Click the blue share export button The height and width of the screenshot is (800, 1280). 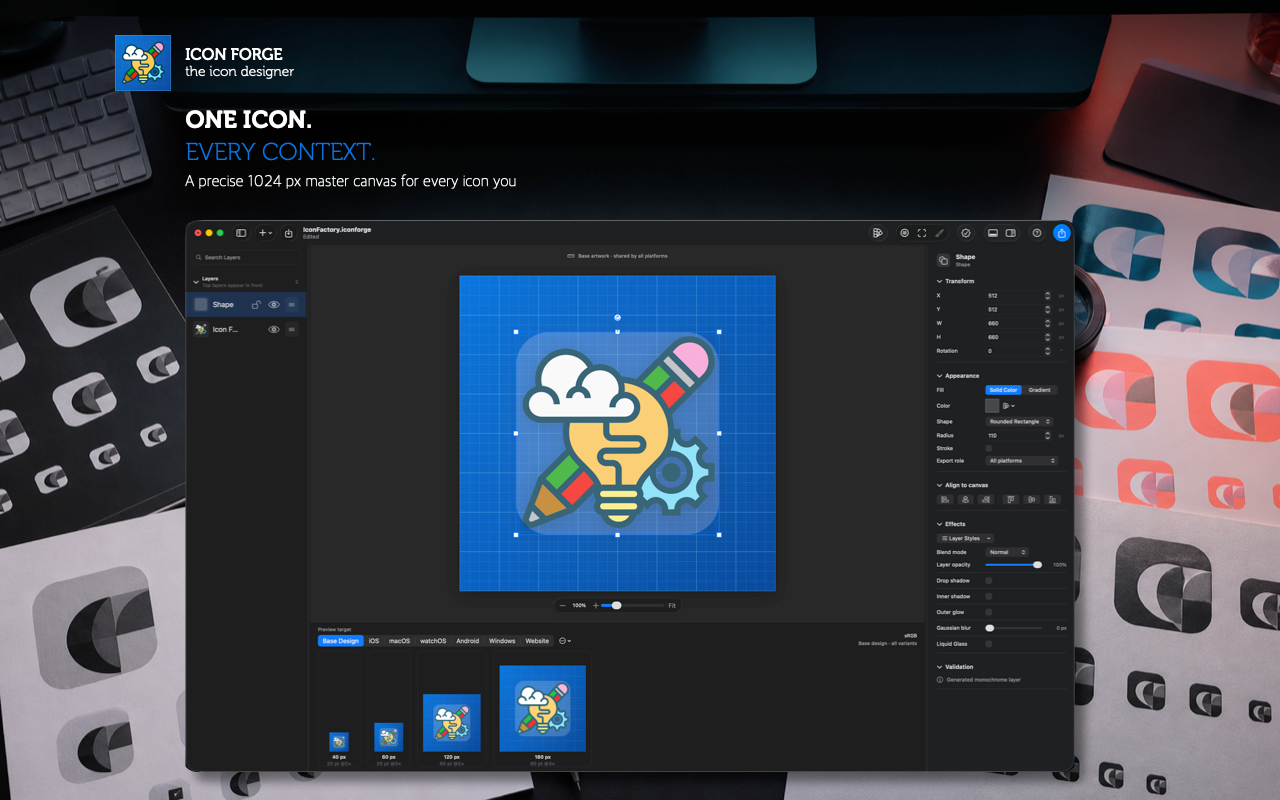click(1062, 233)
